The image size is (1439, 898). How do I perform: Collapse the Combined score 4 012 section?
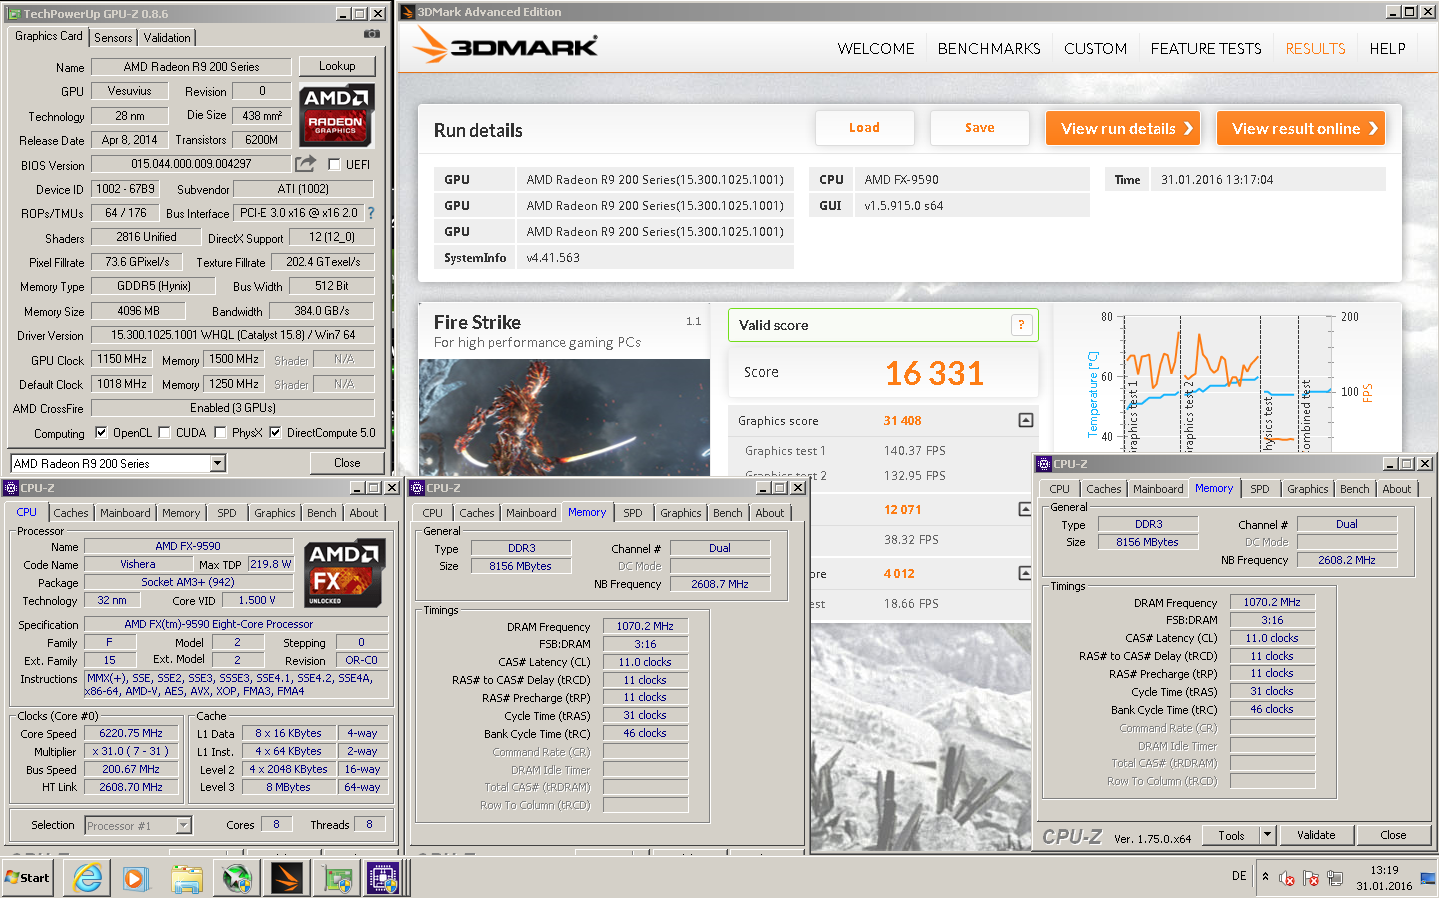coord(1025,573)
